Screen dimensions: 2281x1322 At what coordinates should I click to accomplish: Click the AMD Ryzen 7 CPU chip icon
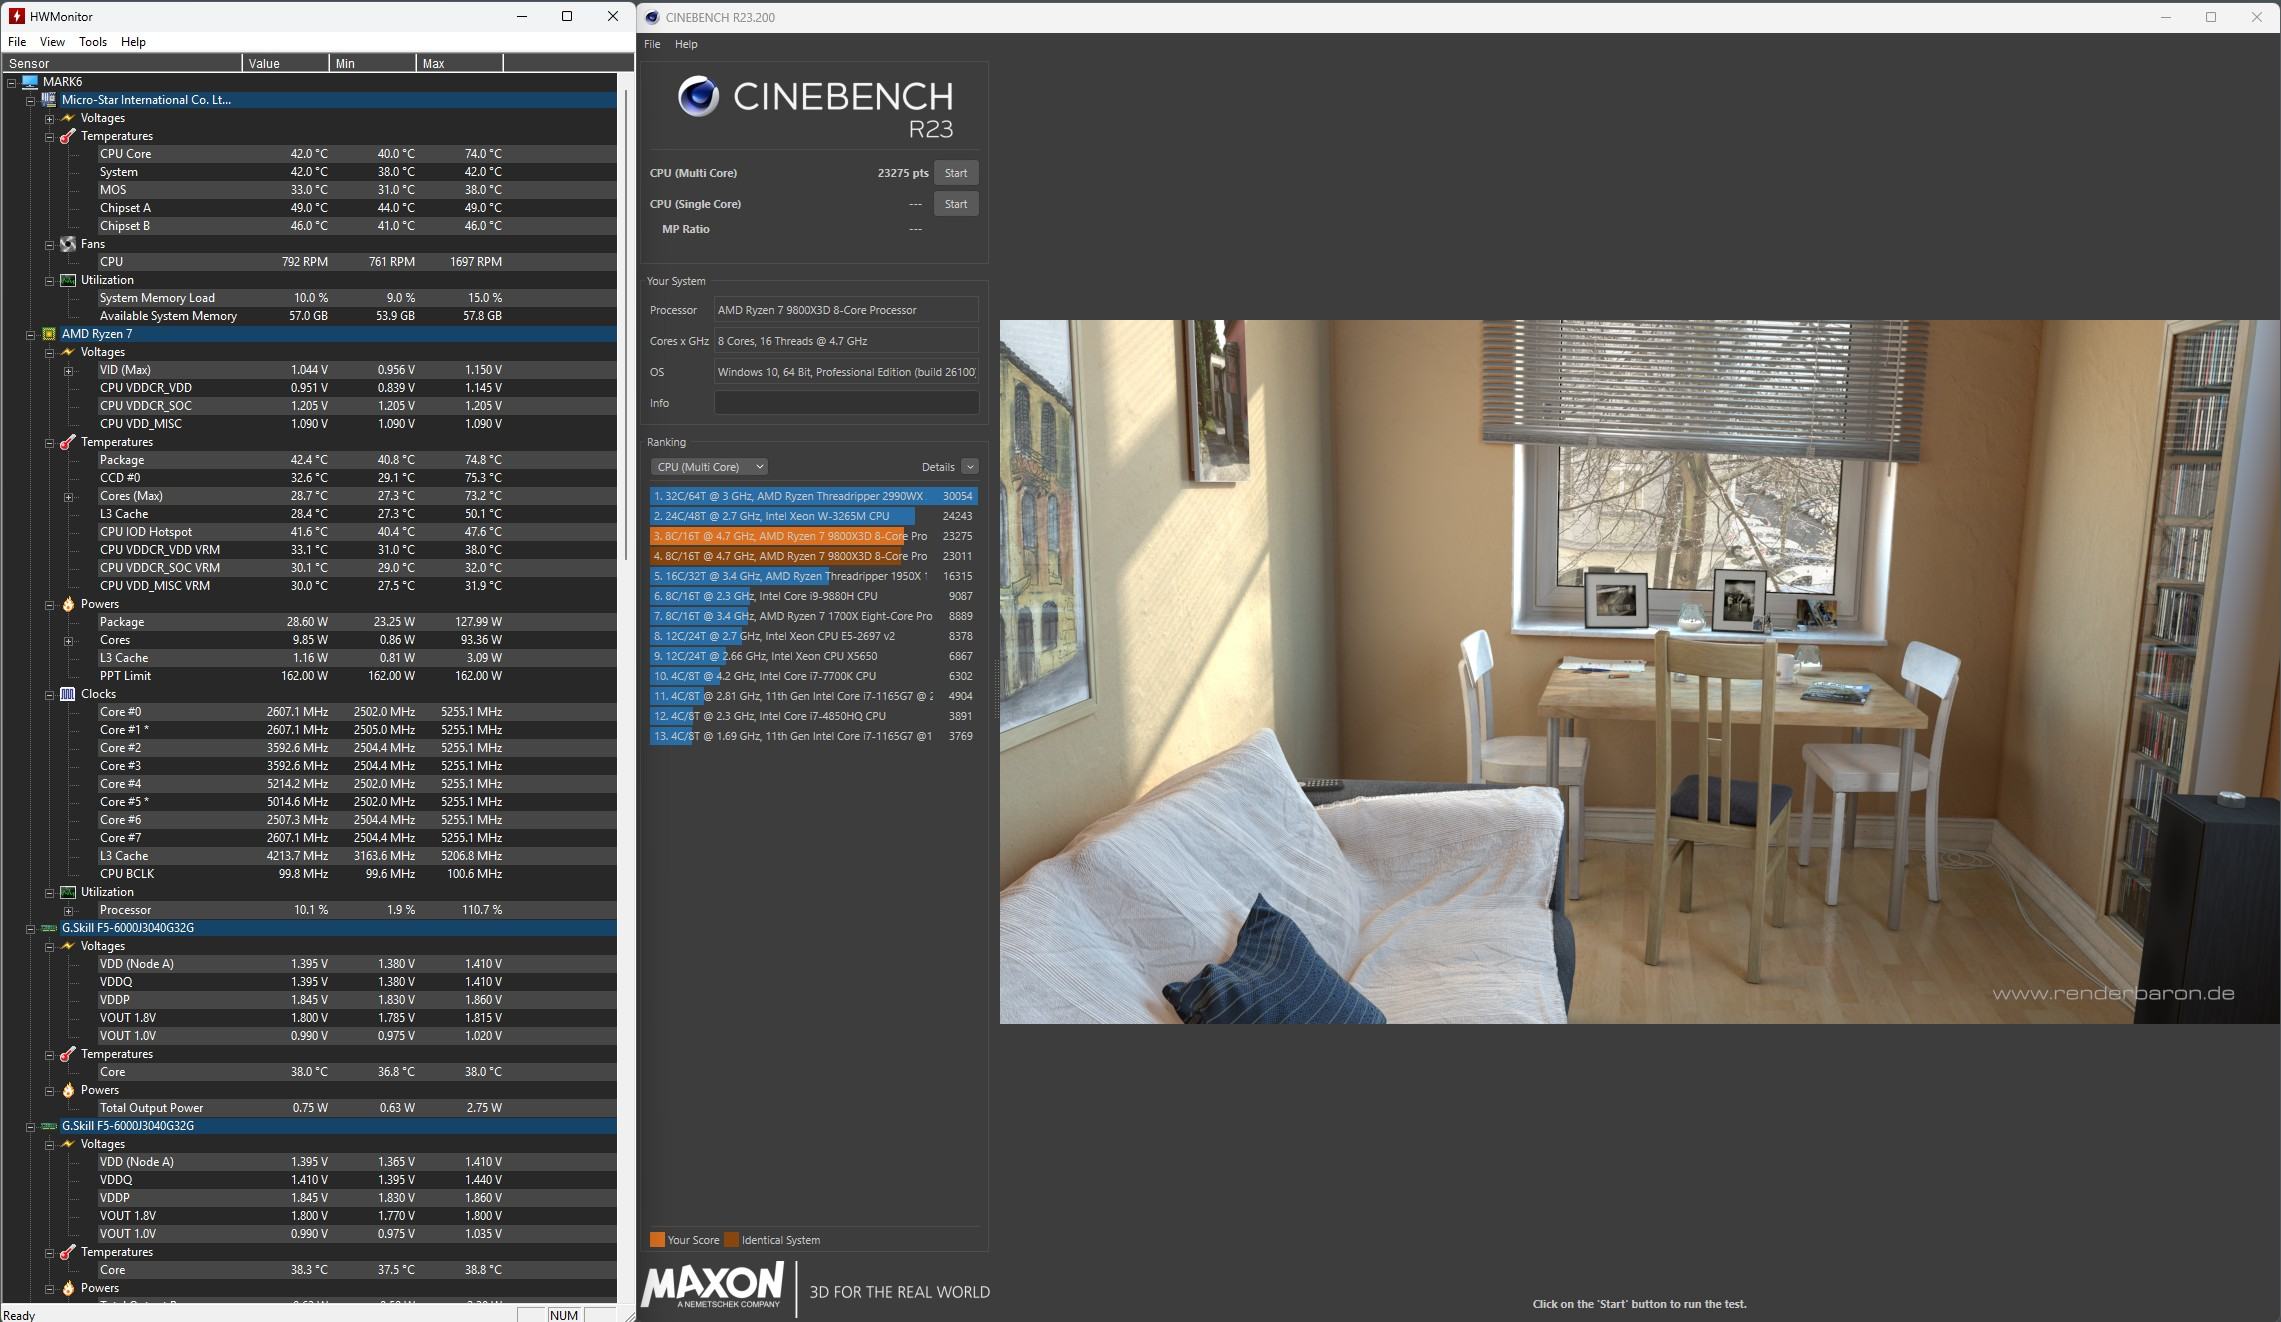click(48, 334)
